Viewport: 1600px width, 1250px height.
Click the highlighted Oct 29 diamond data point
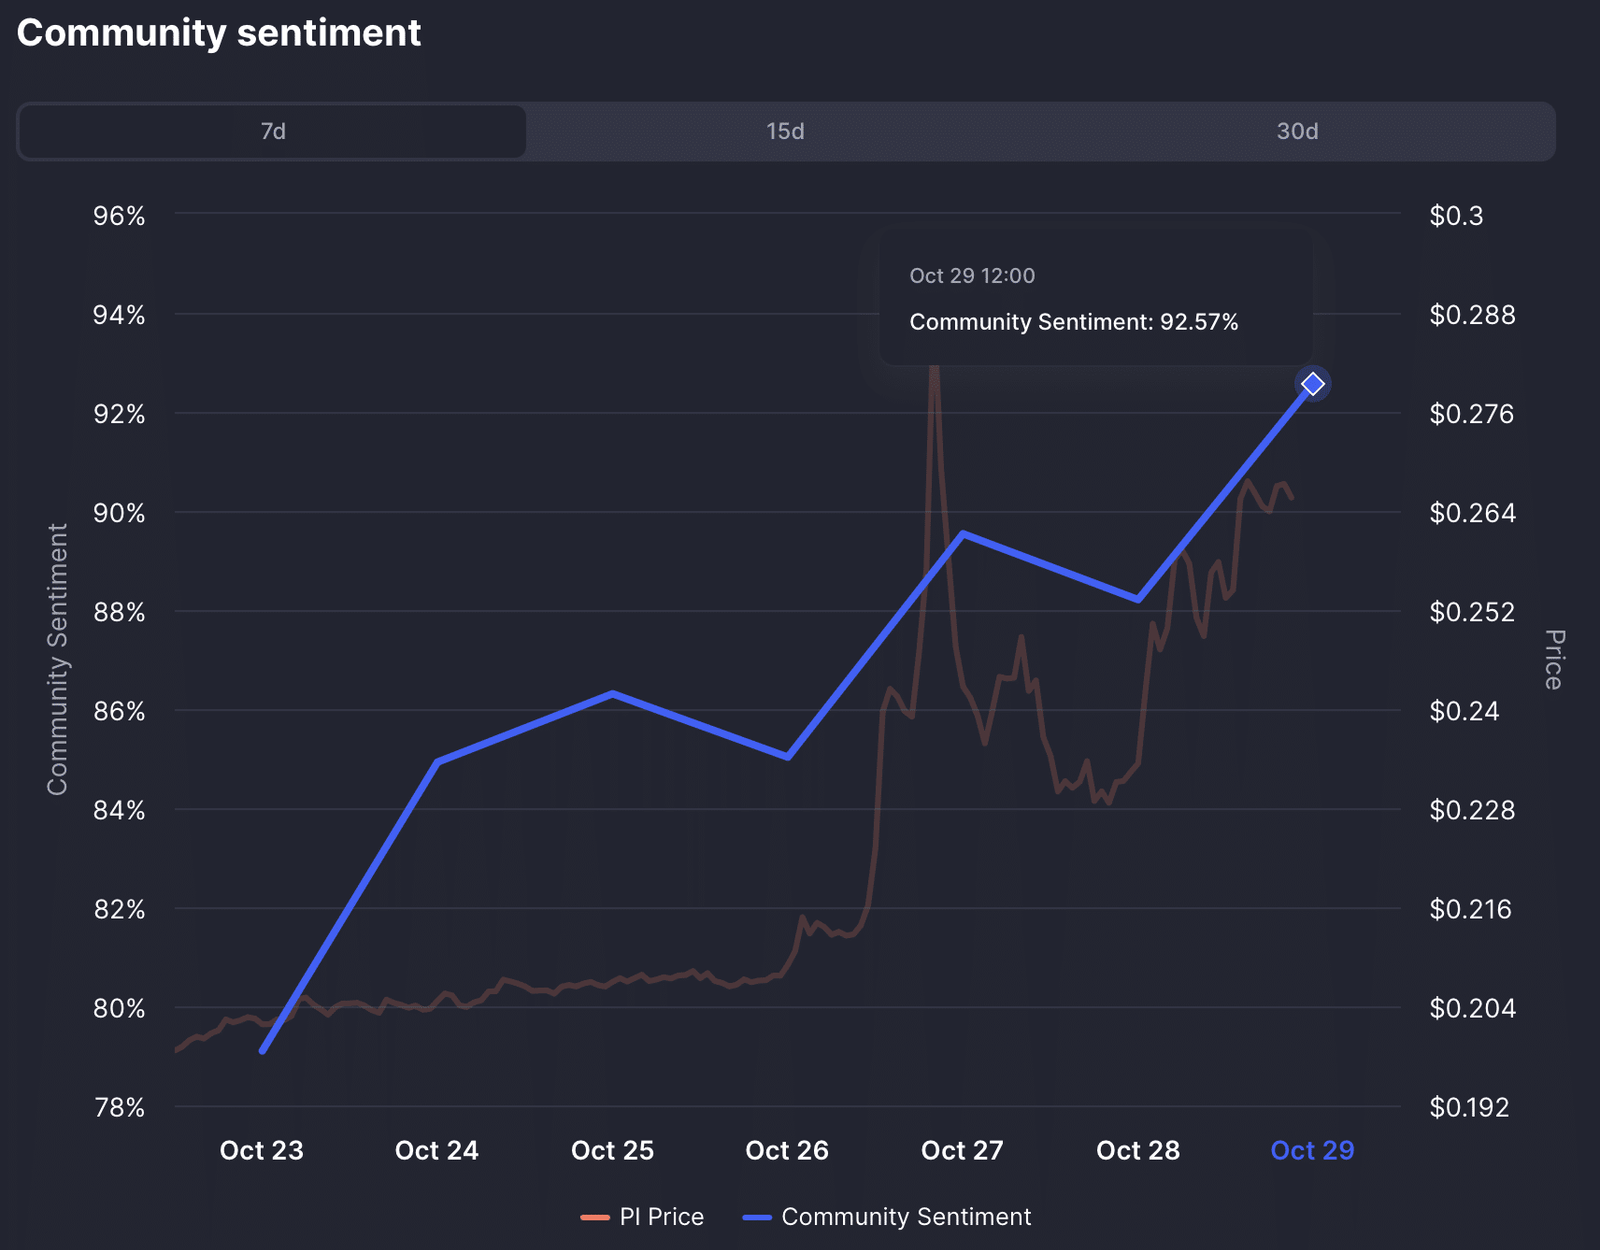pos(1313,384)
